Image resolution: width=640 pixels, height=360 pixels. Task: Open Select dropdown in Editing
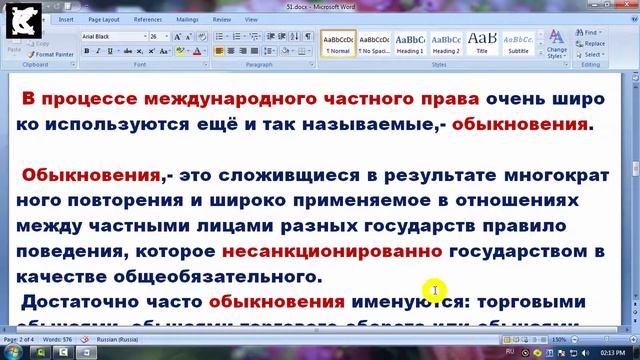coord(591,54)
